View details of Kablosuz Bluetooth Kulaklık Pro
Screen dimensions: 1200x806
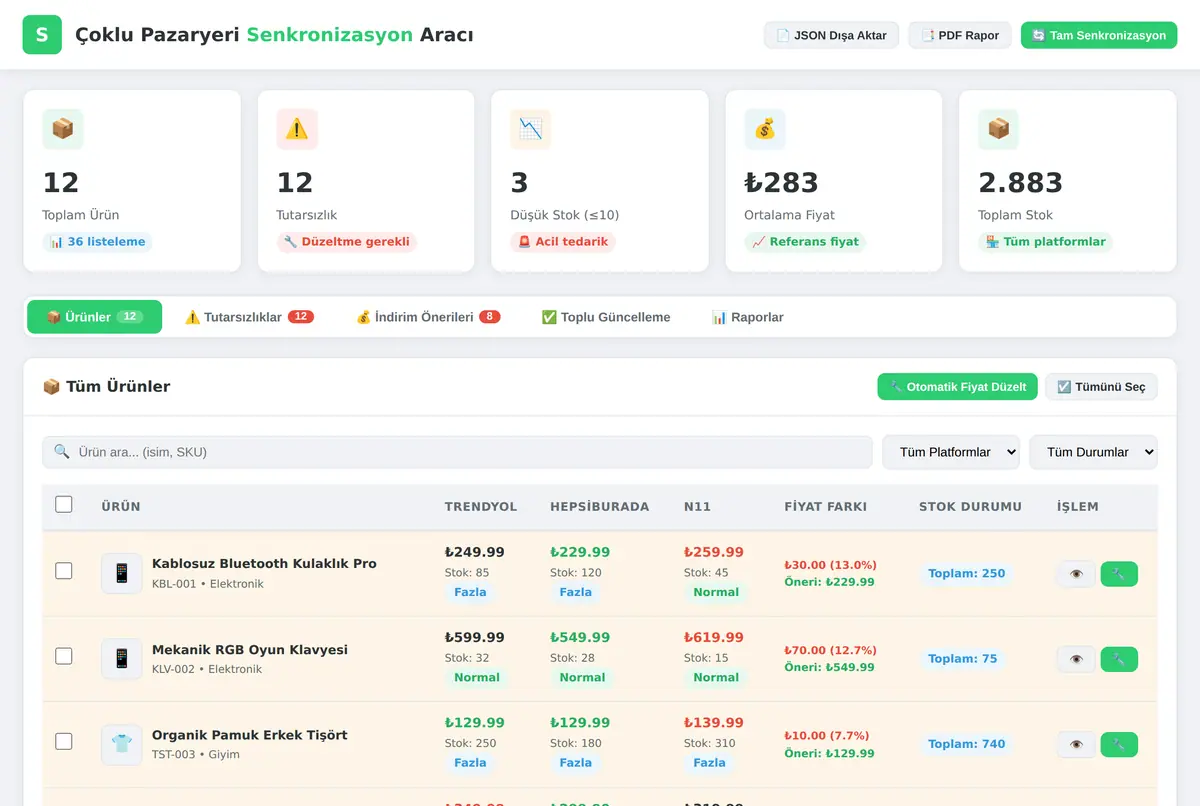pyautogui.click(x=1076, y=574)
